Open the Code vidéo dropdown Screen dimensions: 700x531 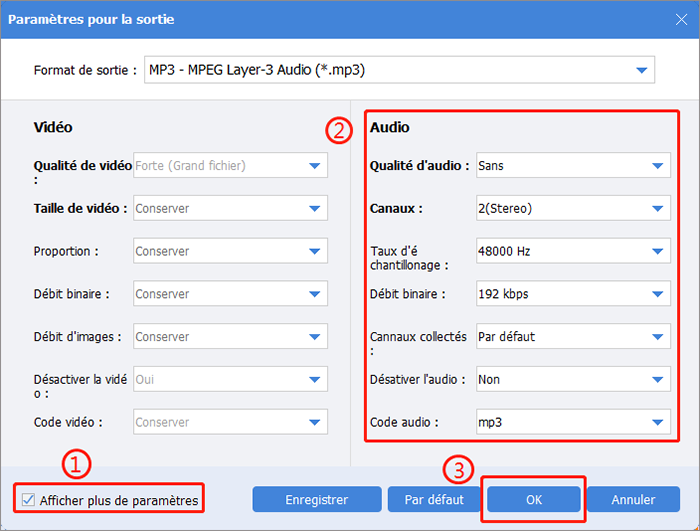click(230, 422)
